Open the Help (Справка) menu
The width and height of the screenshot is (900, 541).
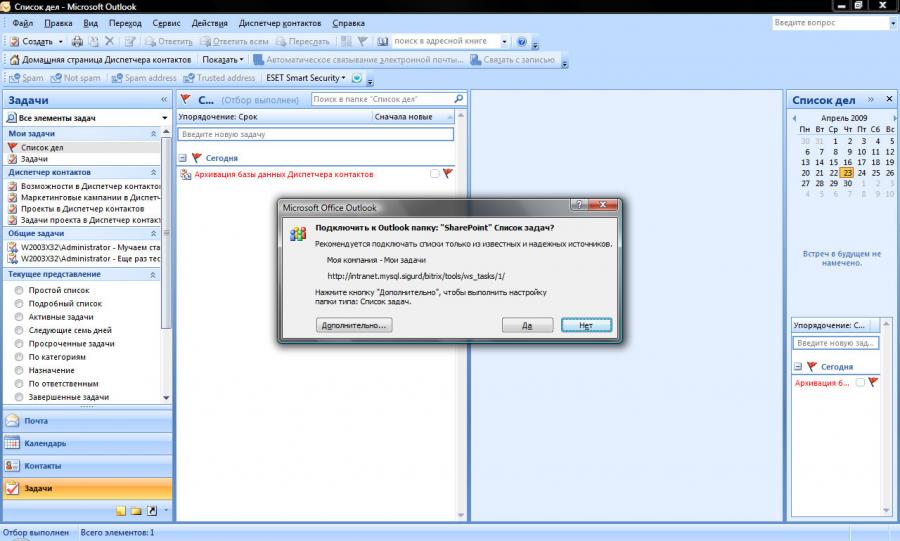point(348,24)
